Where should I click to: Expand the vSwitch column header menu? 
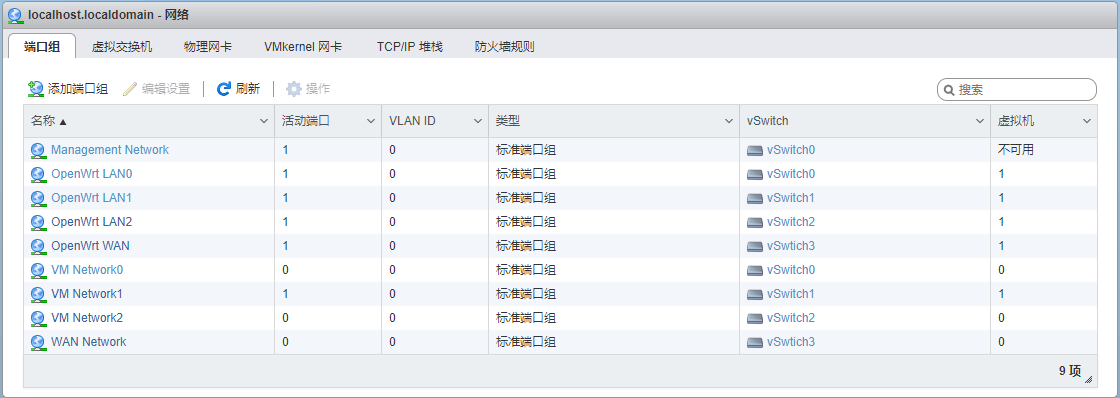click(980, 121)
